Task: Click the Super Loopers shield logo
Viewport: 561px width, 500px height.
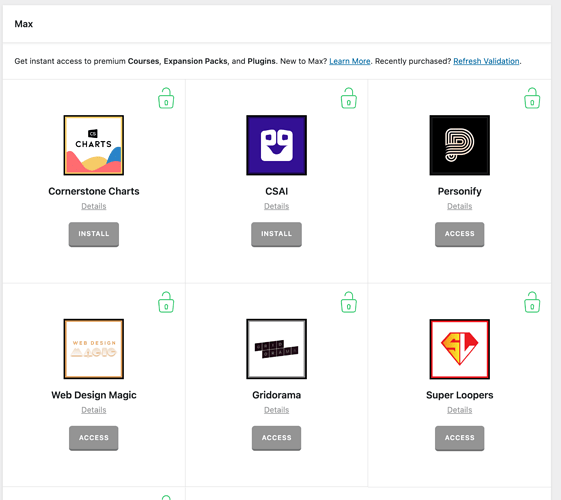Action: 459,349
